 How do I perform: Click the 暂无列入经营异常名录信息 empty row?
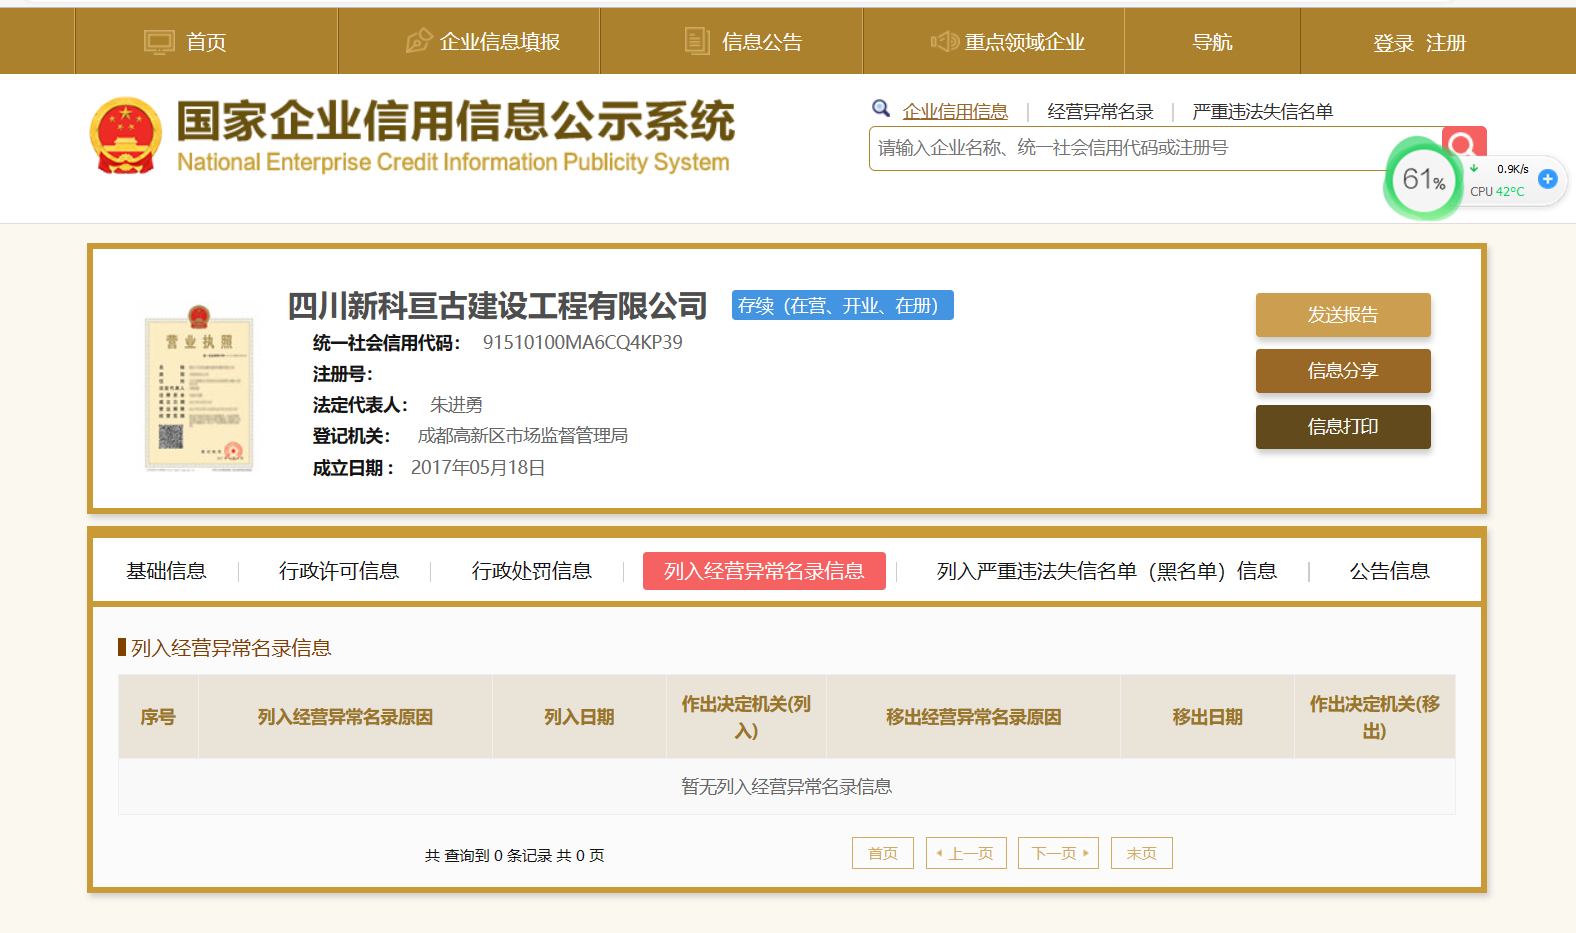pyautogui.click(x=787, y=787)
